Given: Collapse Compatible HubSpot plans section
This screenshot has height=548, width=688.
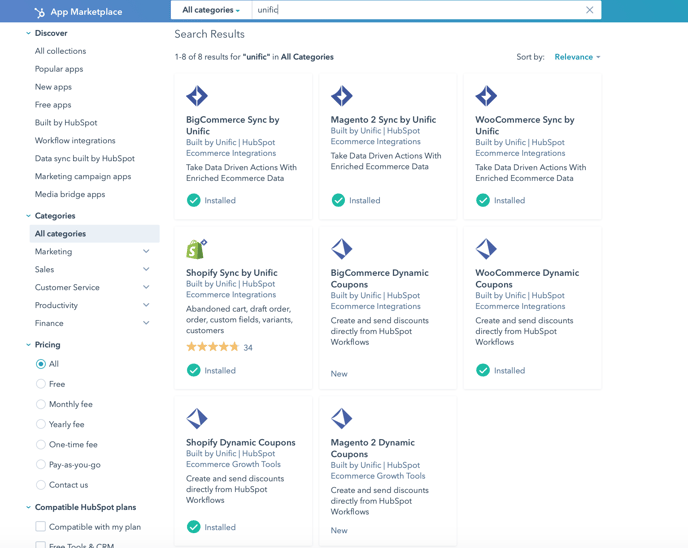Looking at the screenshot, I should [x=29, y=507].
